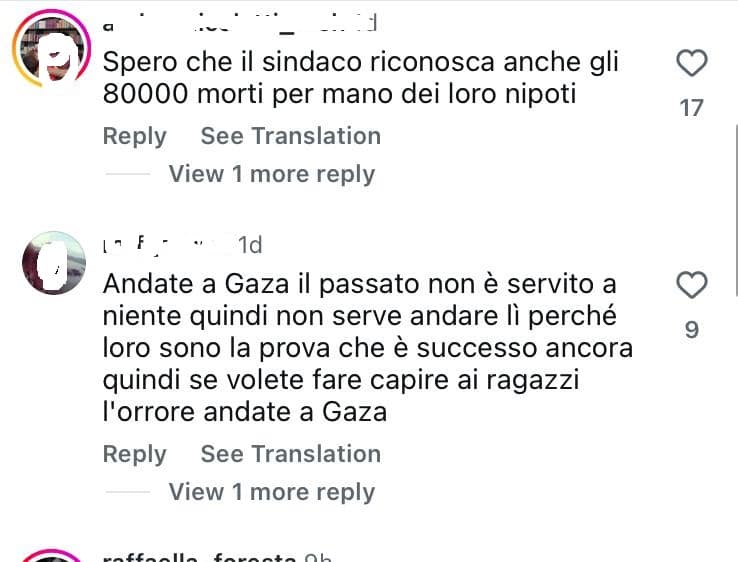The image size is (738, 562).
Task: Show who liked the comment with 17 likes
Action: click(x=691, y=108)
